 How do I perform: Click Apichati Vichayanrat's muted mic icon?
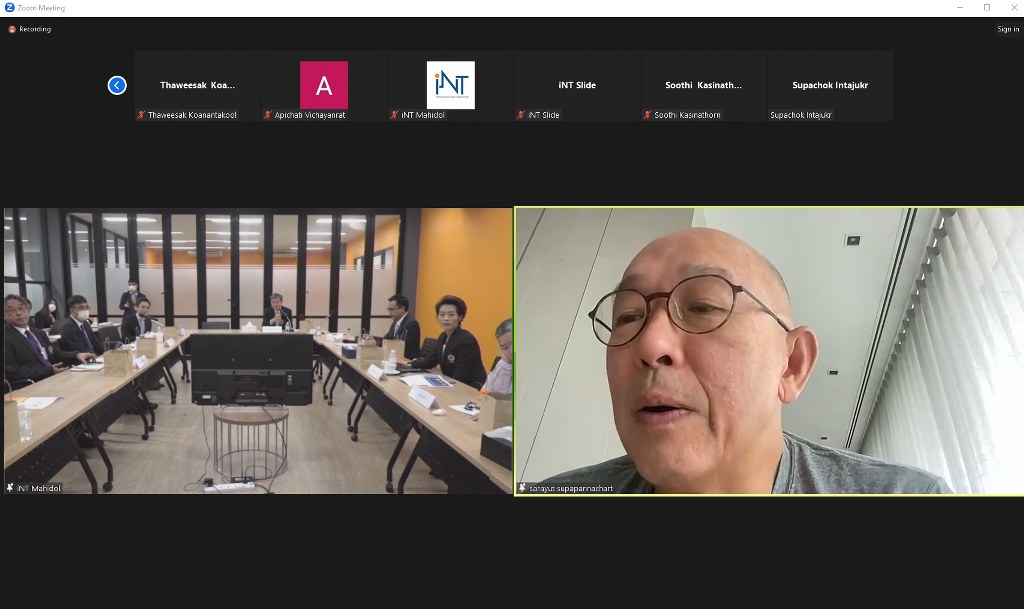click(x=267, y=115)
